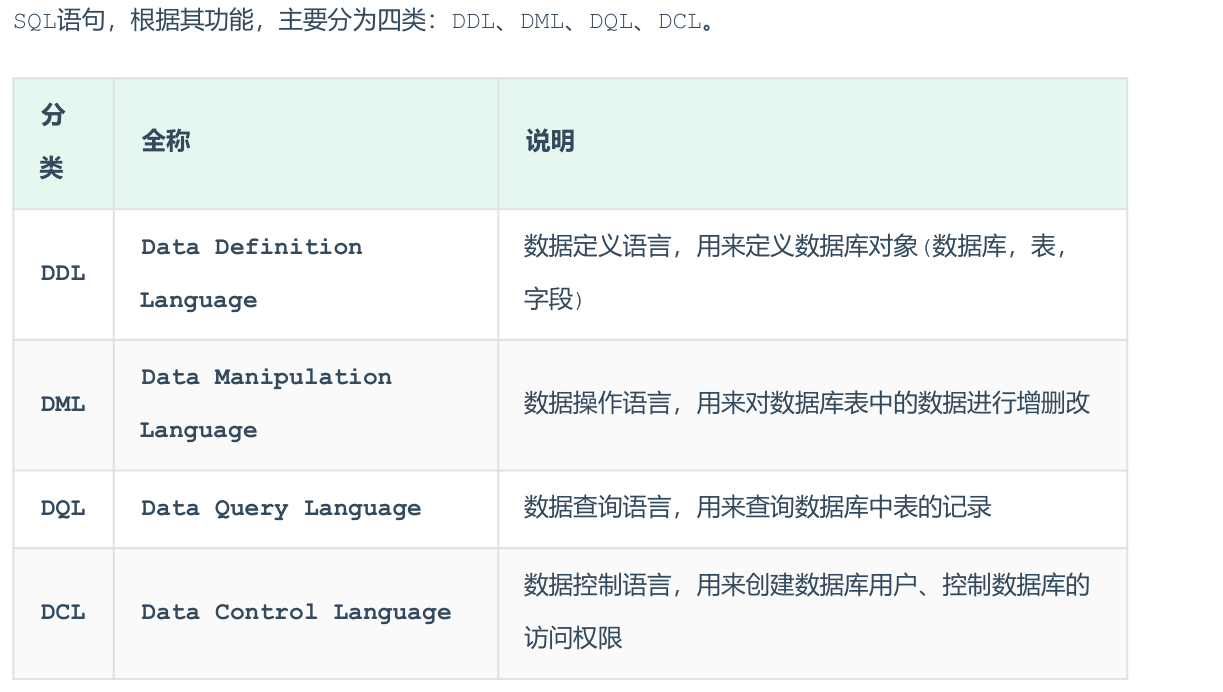Click DCL in the sentence above the table
The height and width of the screenshot is (692, 1223).
click(680, 22)
